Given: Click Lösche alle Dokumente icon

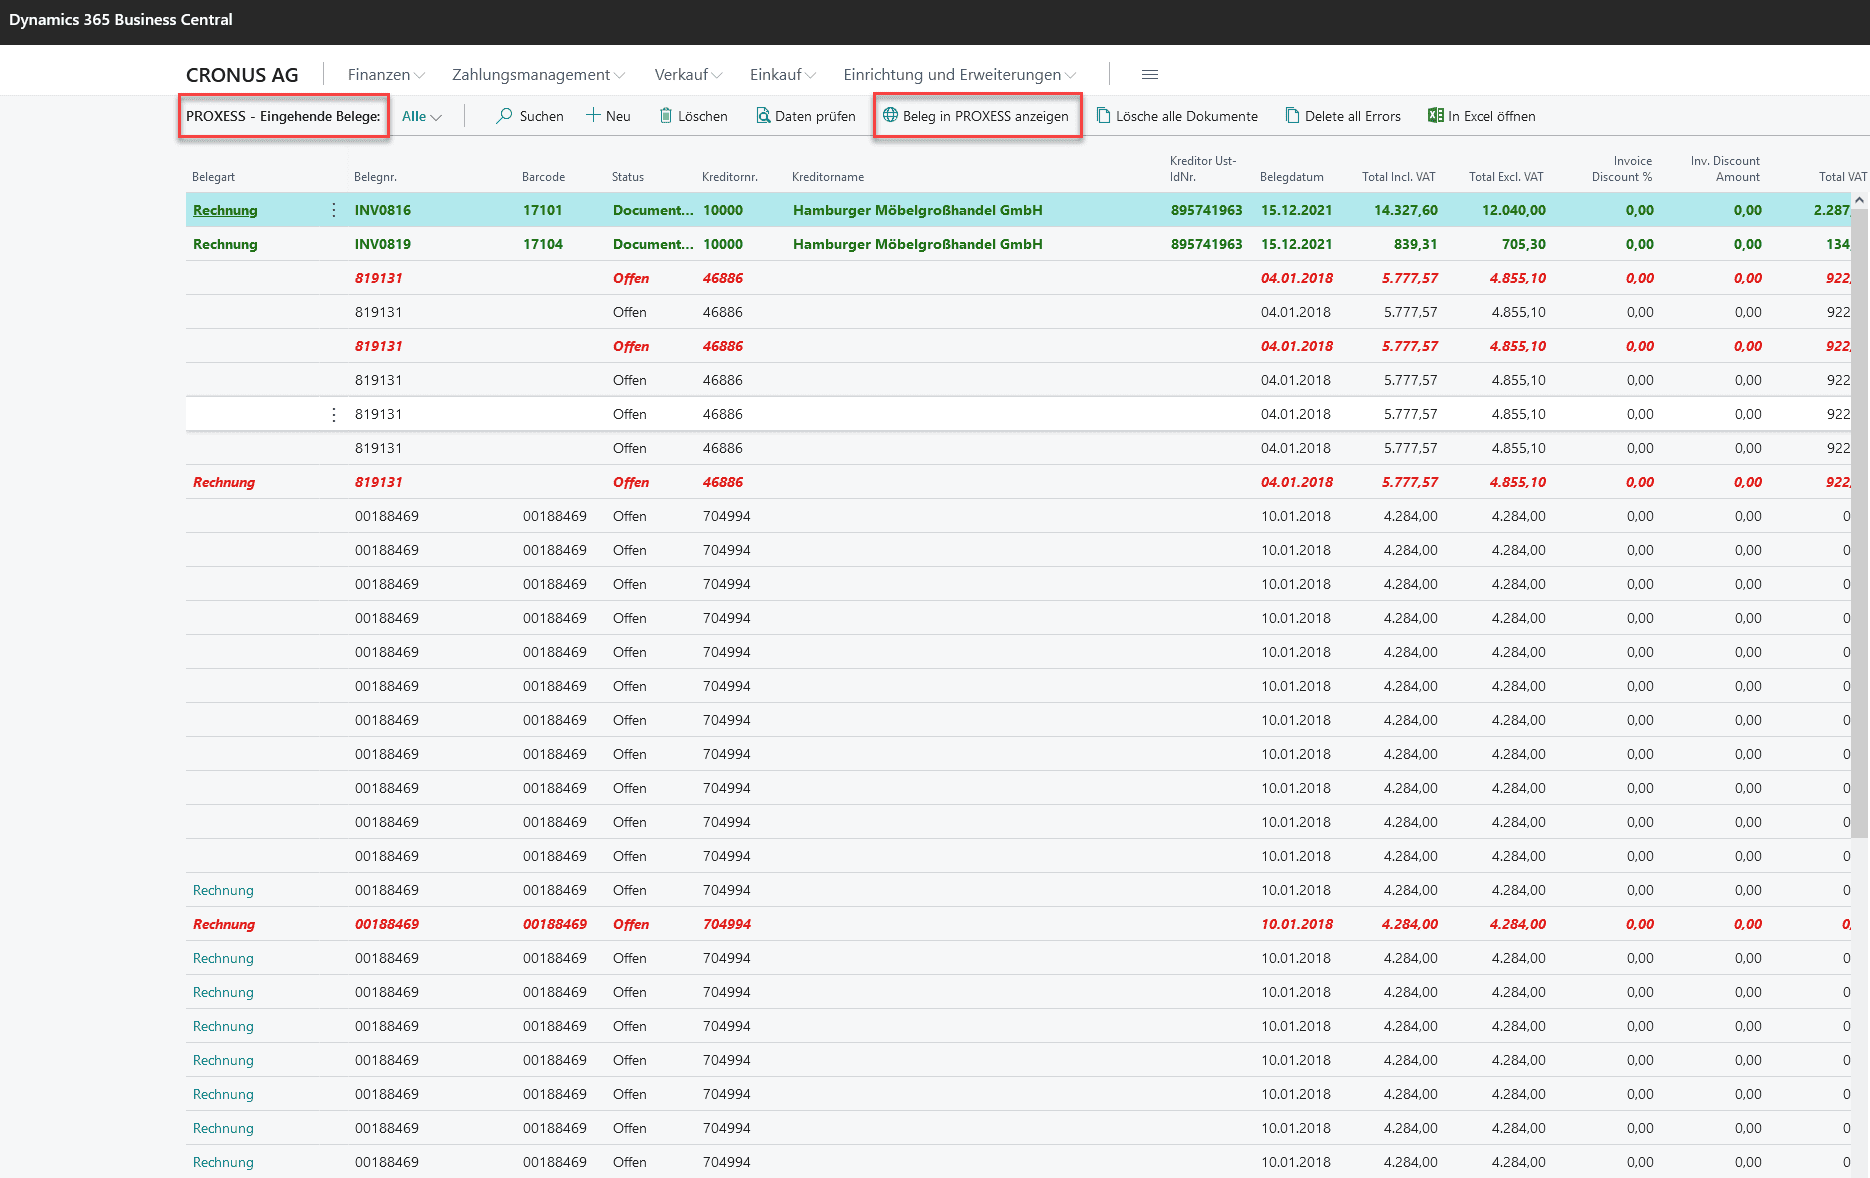Looking at the screenshot, I should point(1103,116).
